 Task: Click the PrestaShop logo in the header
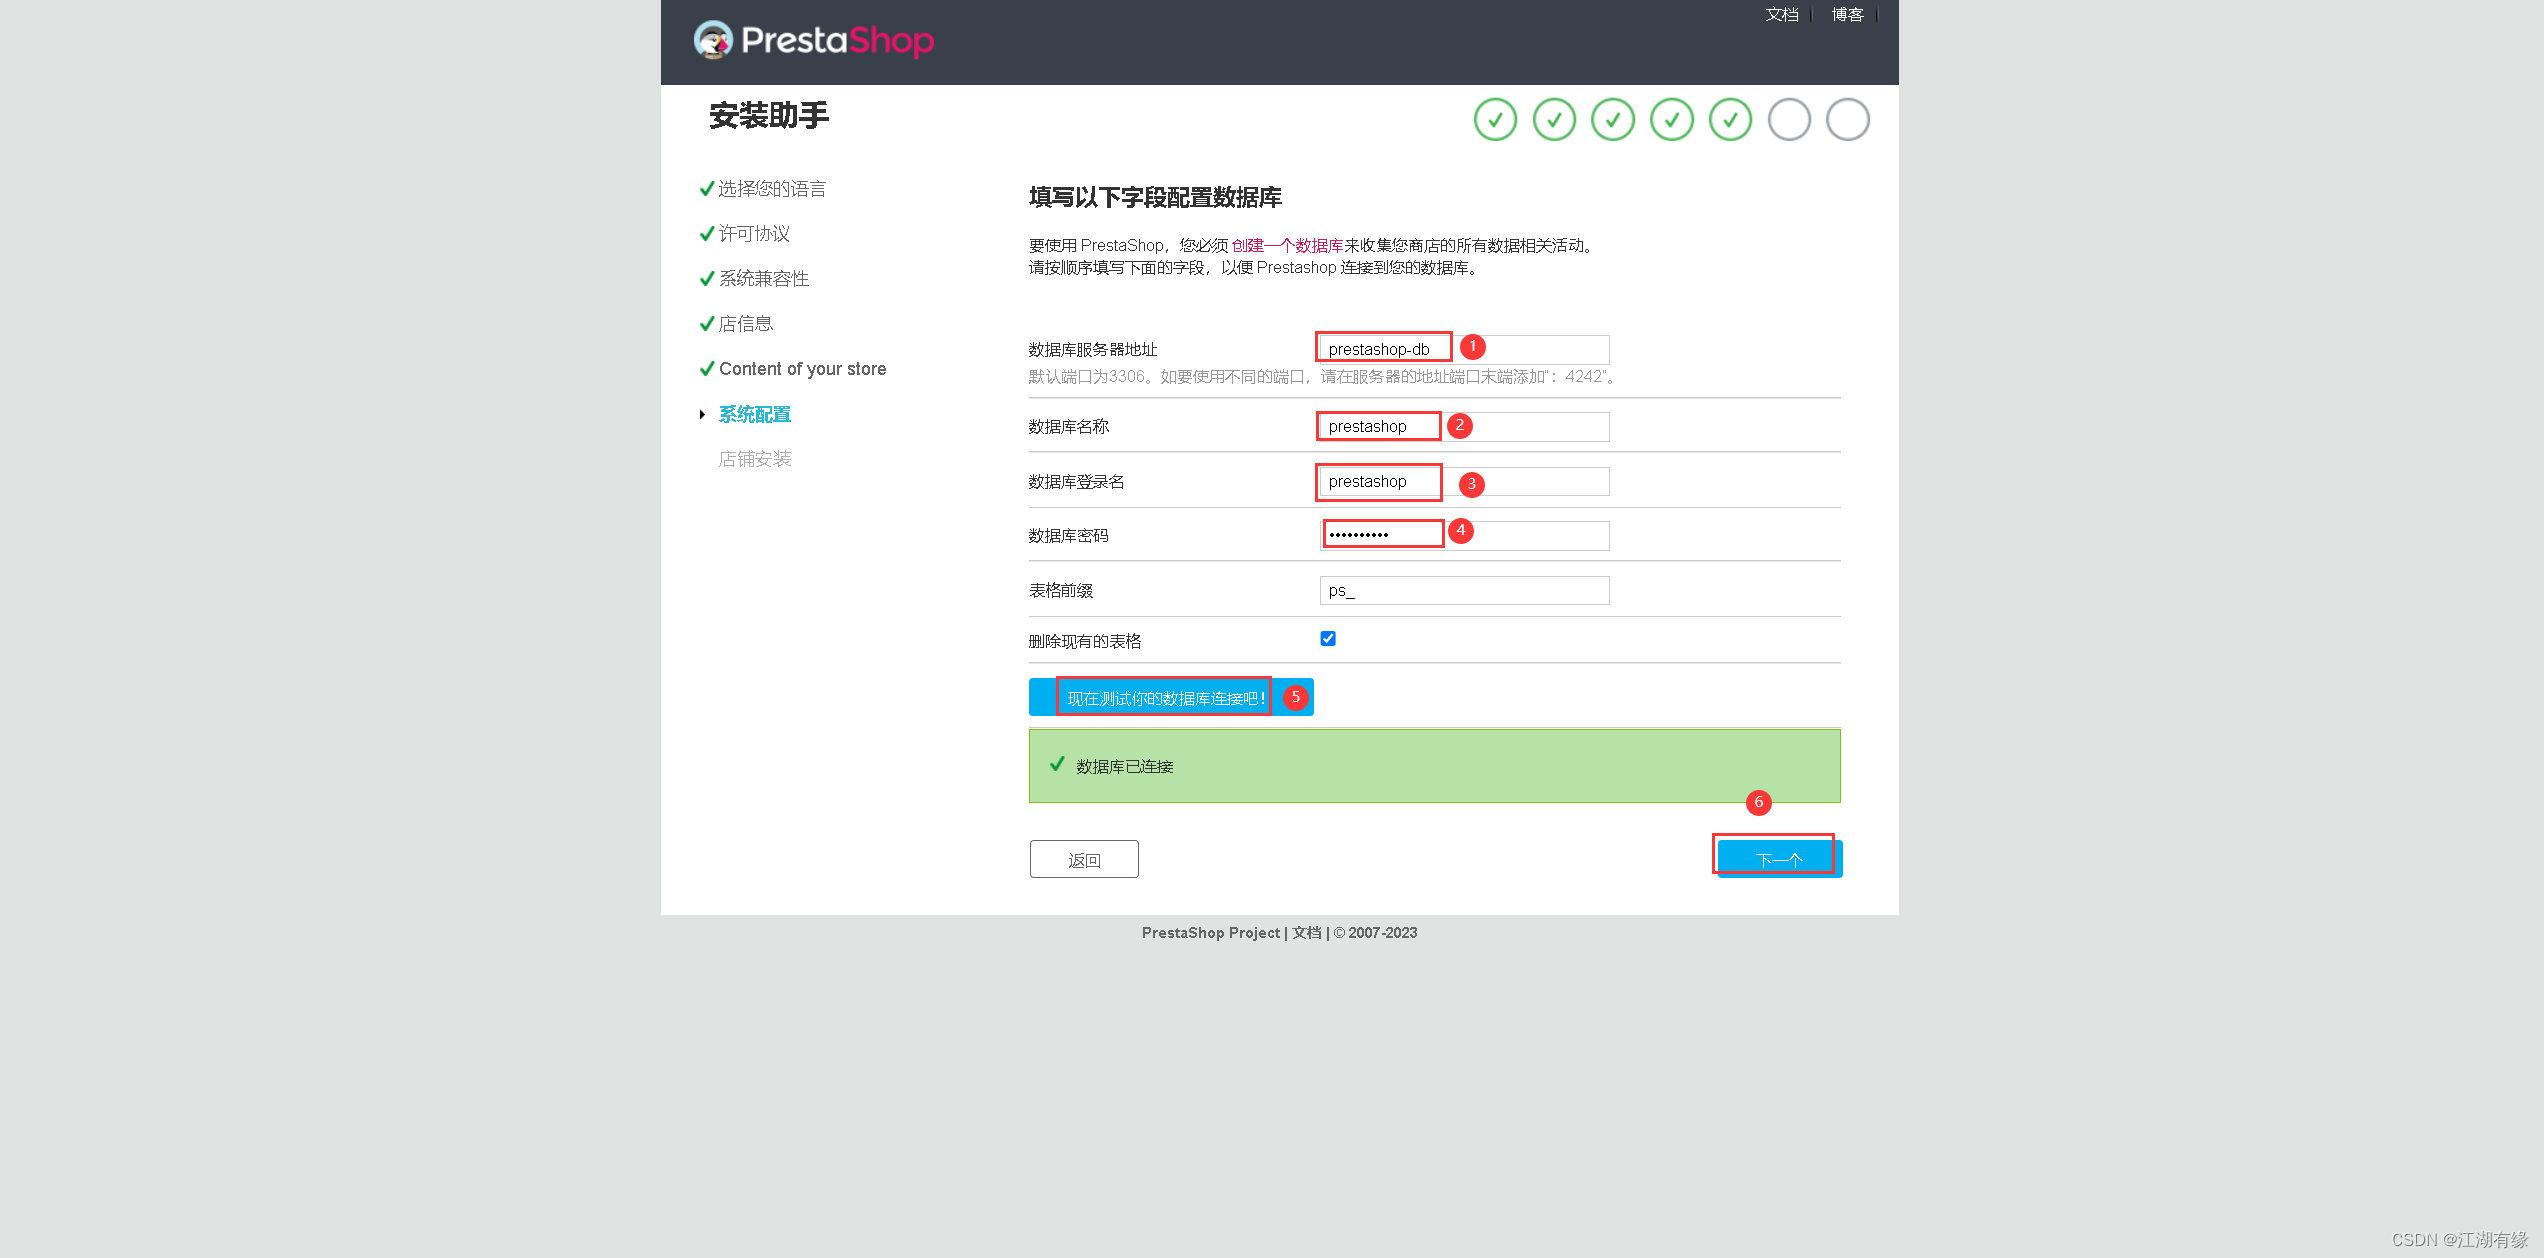(x=813, y=40)
